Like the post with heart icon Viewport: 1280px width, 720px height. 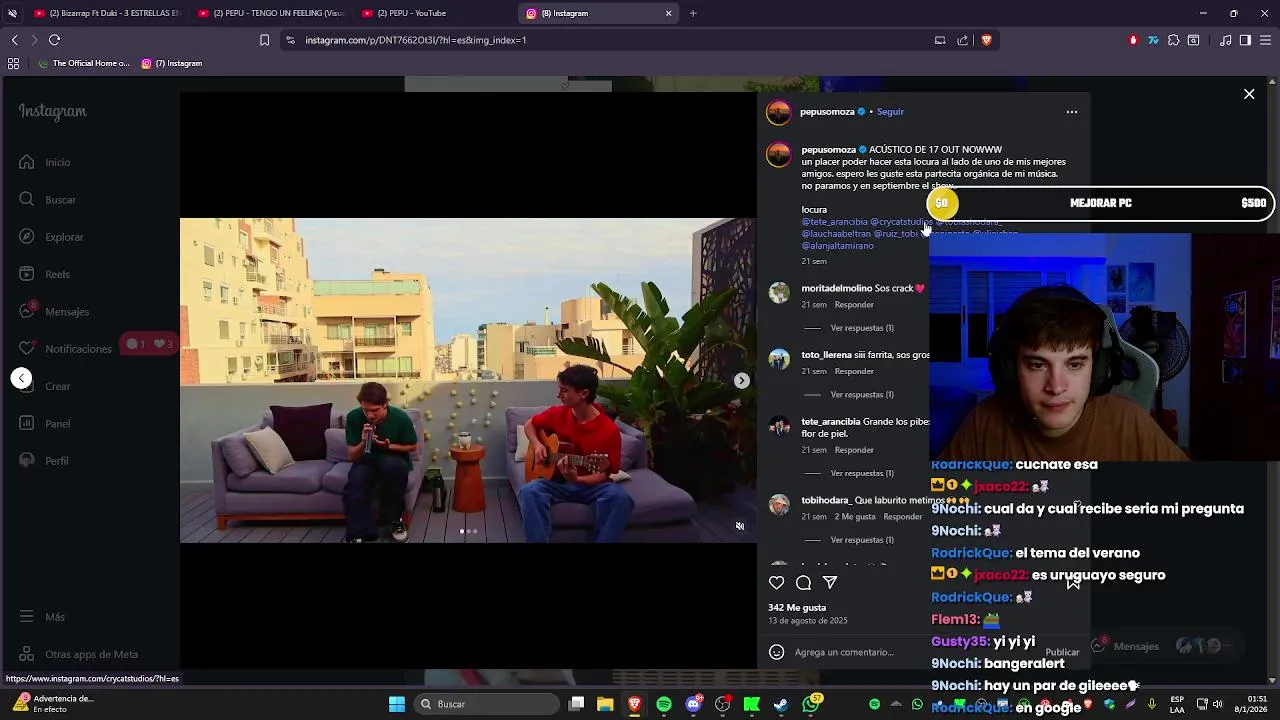coord(777,582)
